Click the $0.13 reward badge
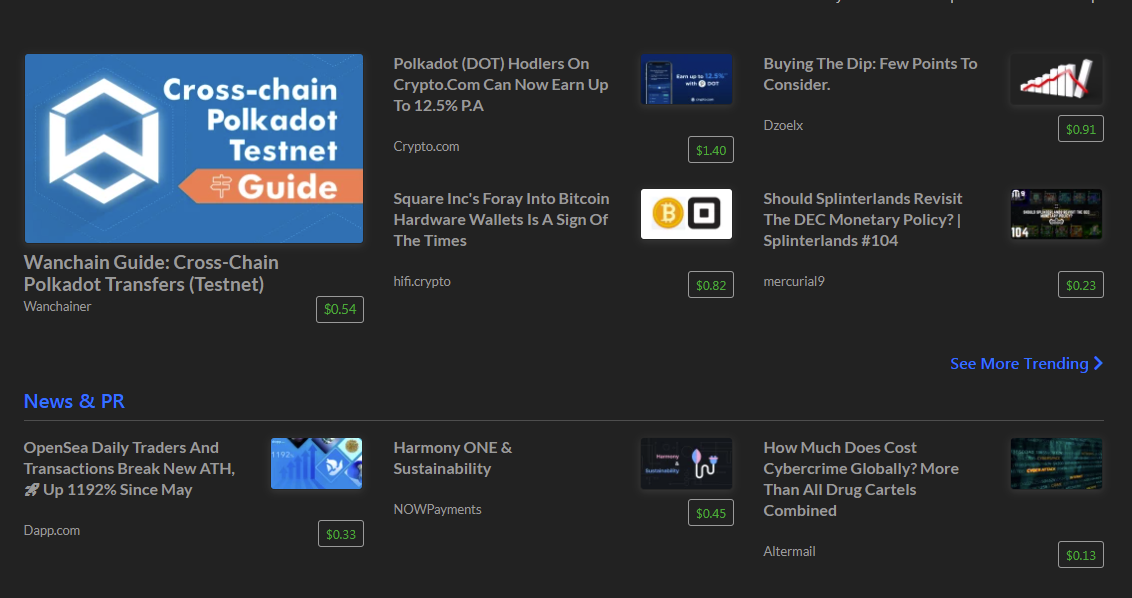This screenshot has height=598, width=1132. coord(1081,555)
